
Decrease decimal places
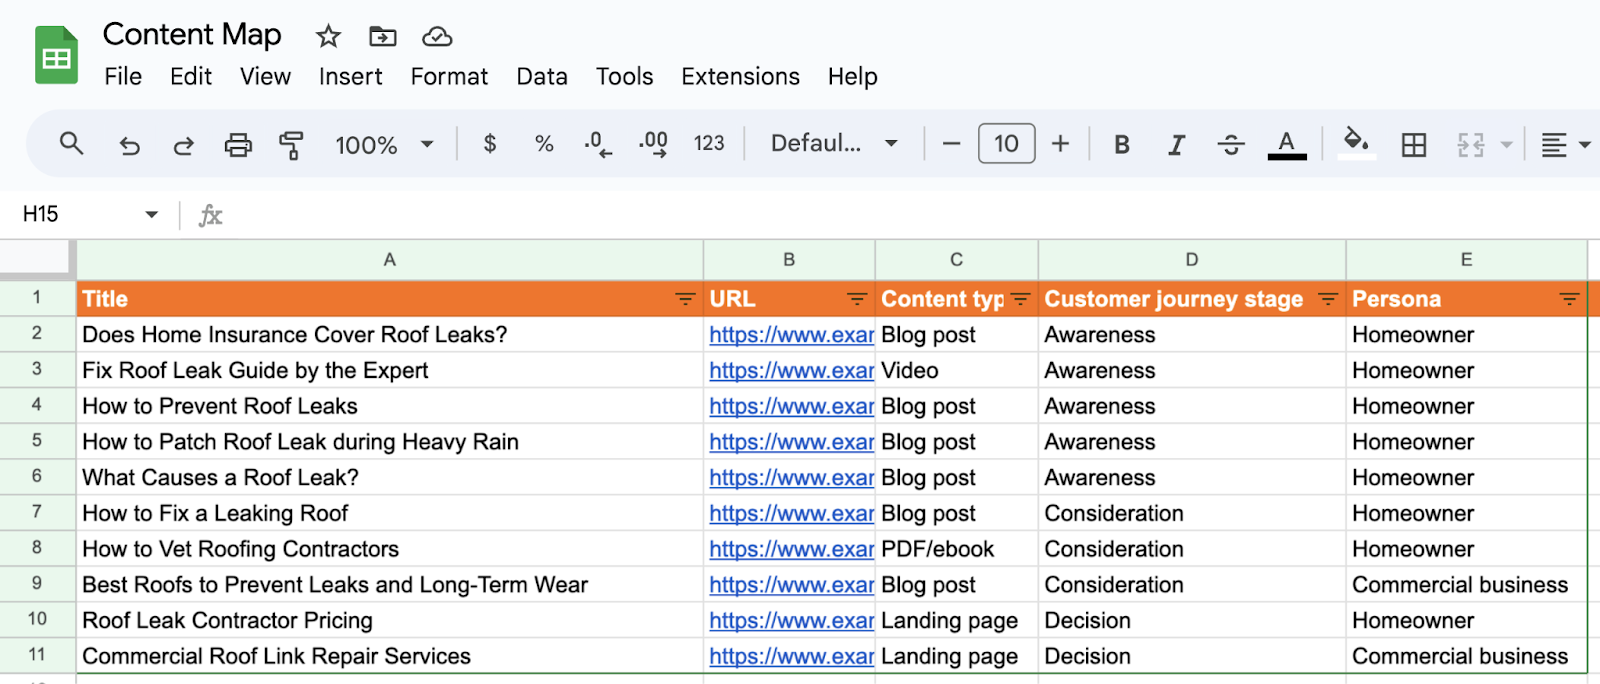coord(598,144)
